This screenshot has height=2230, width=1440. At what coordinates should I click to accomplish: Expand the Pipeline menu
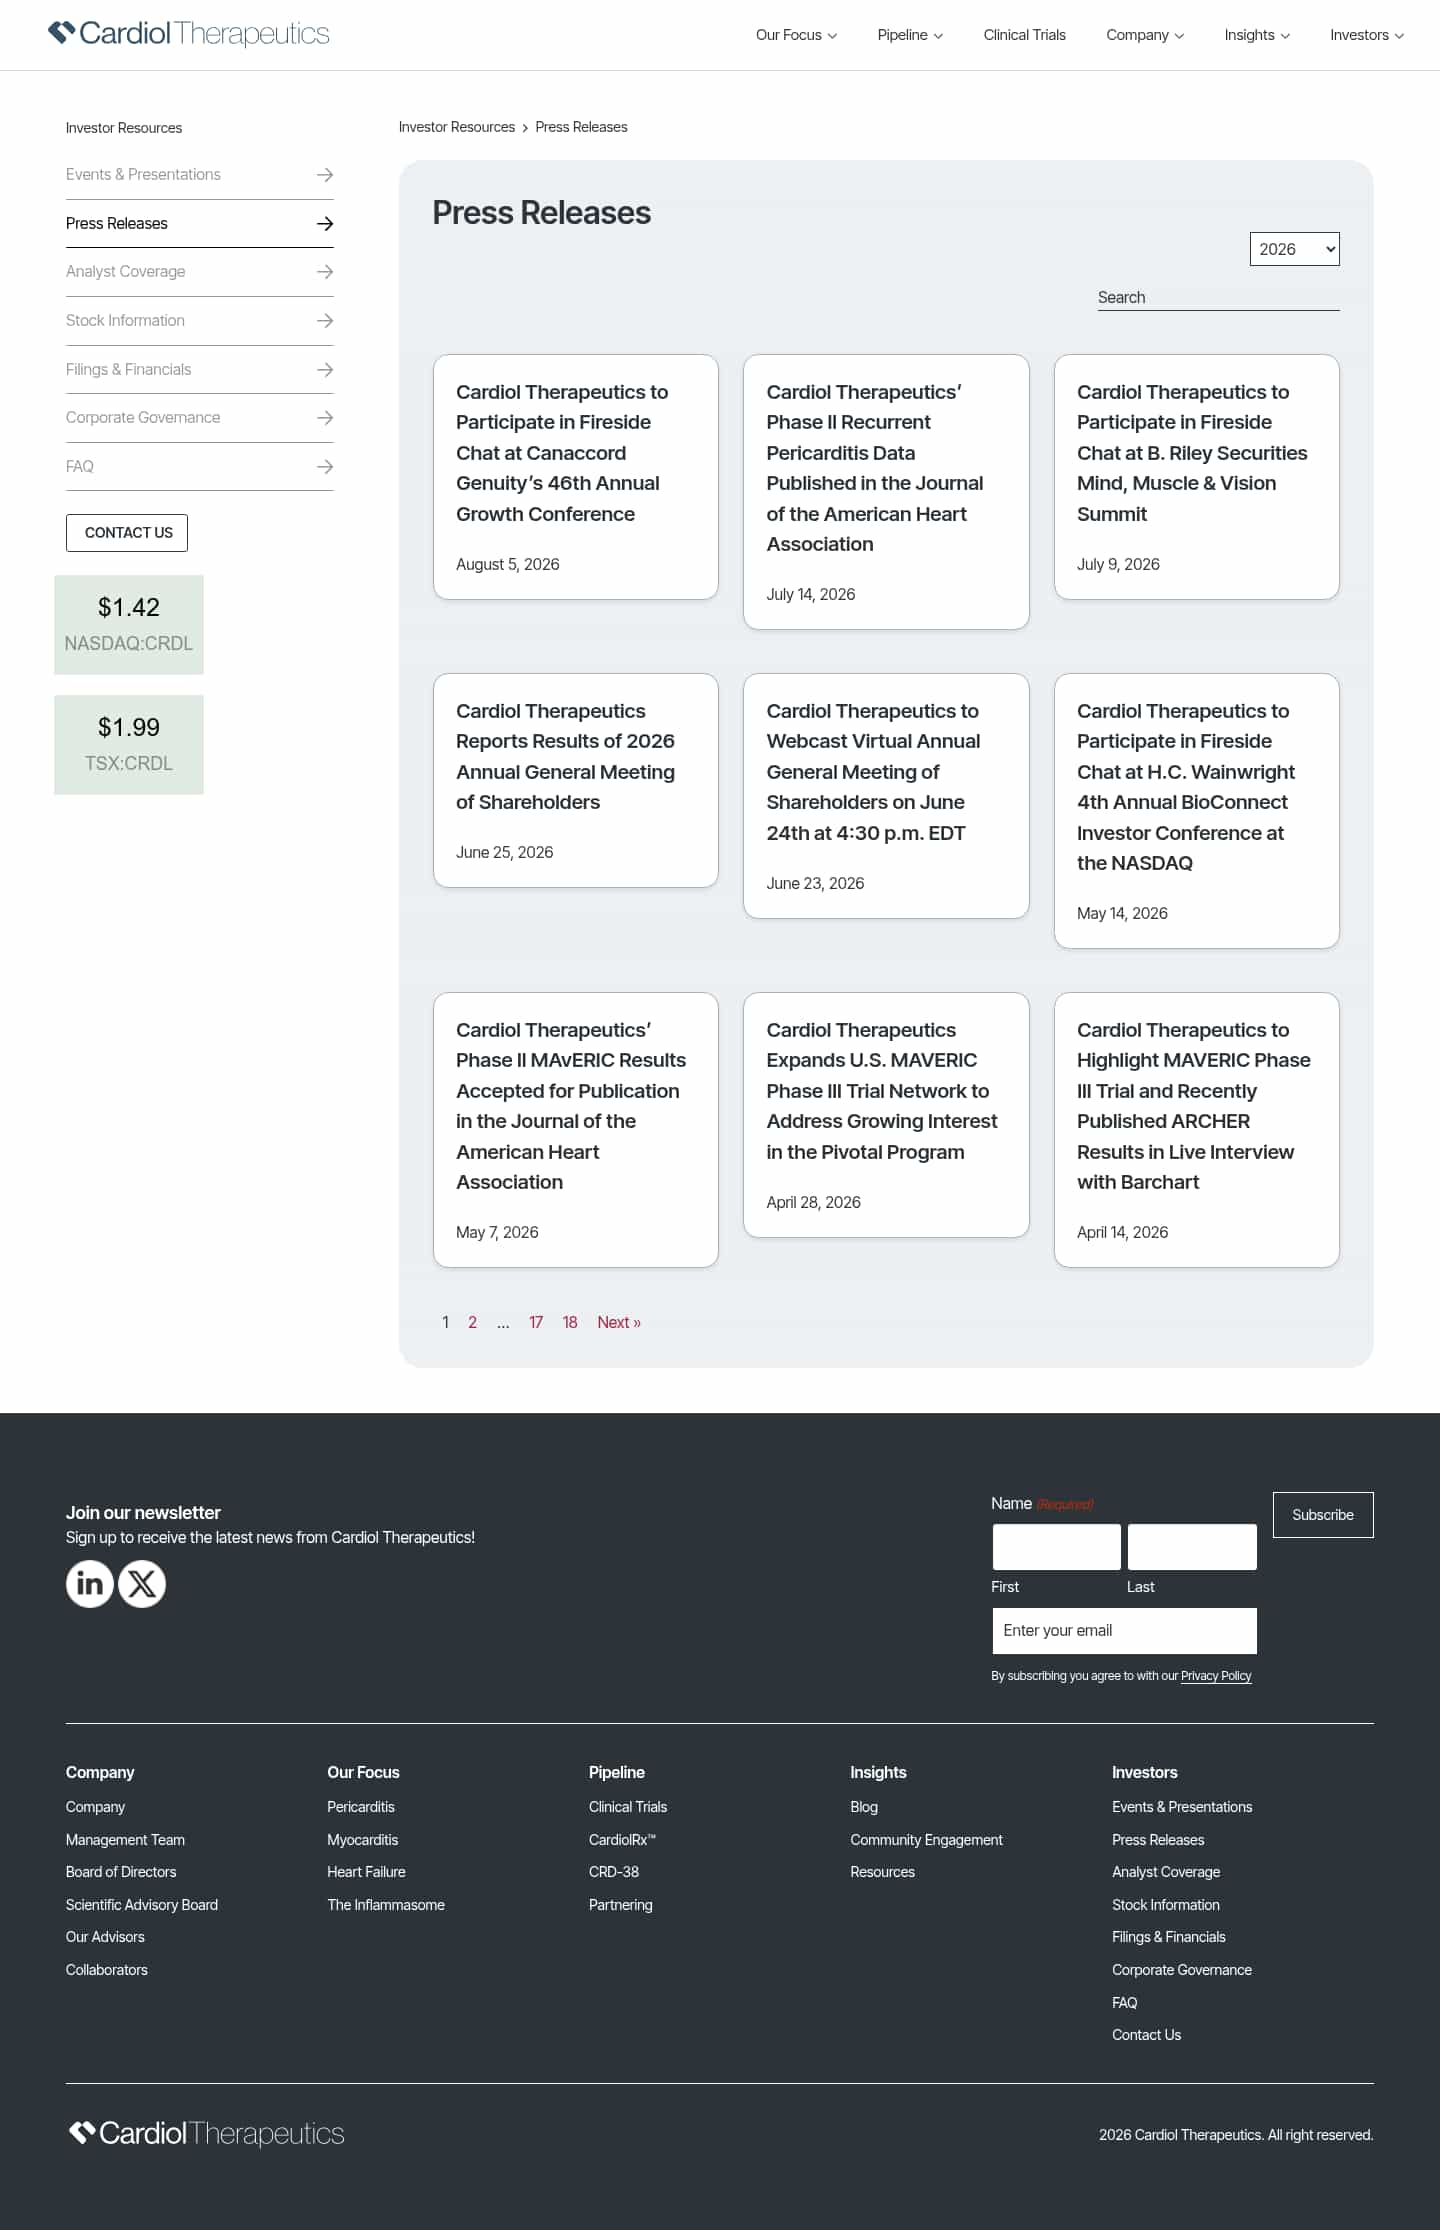pos(910,35)
